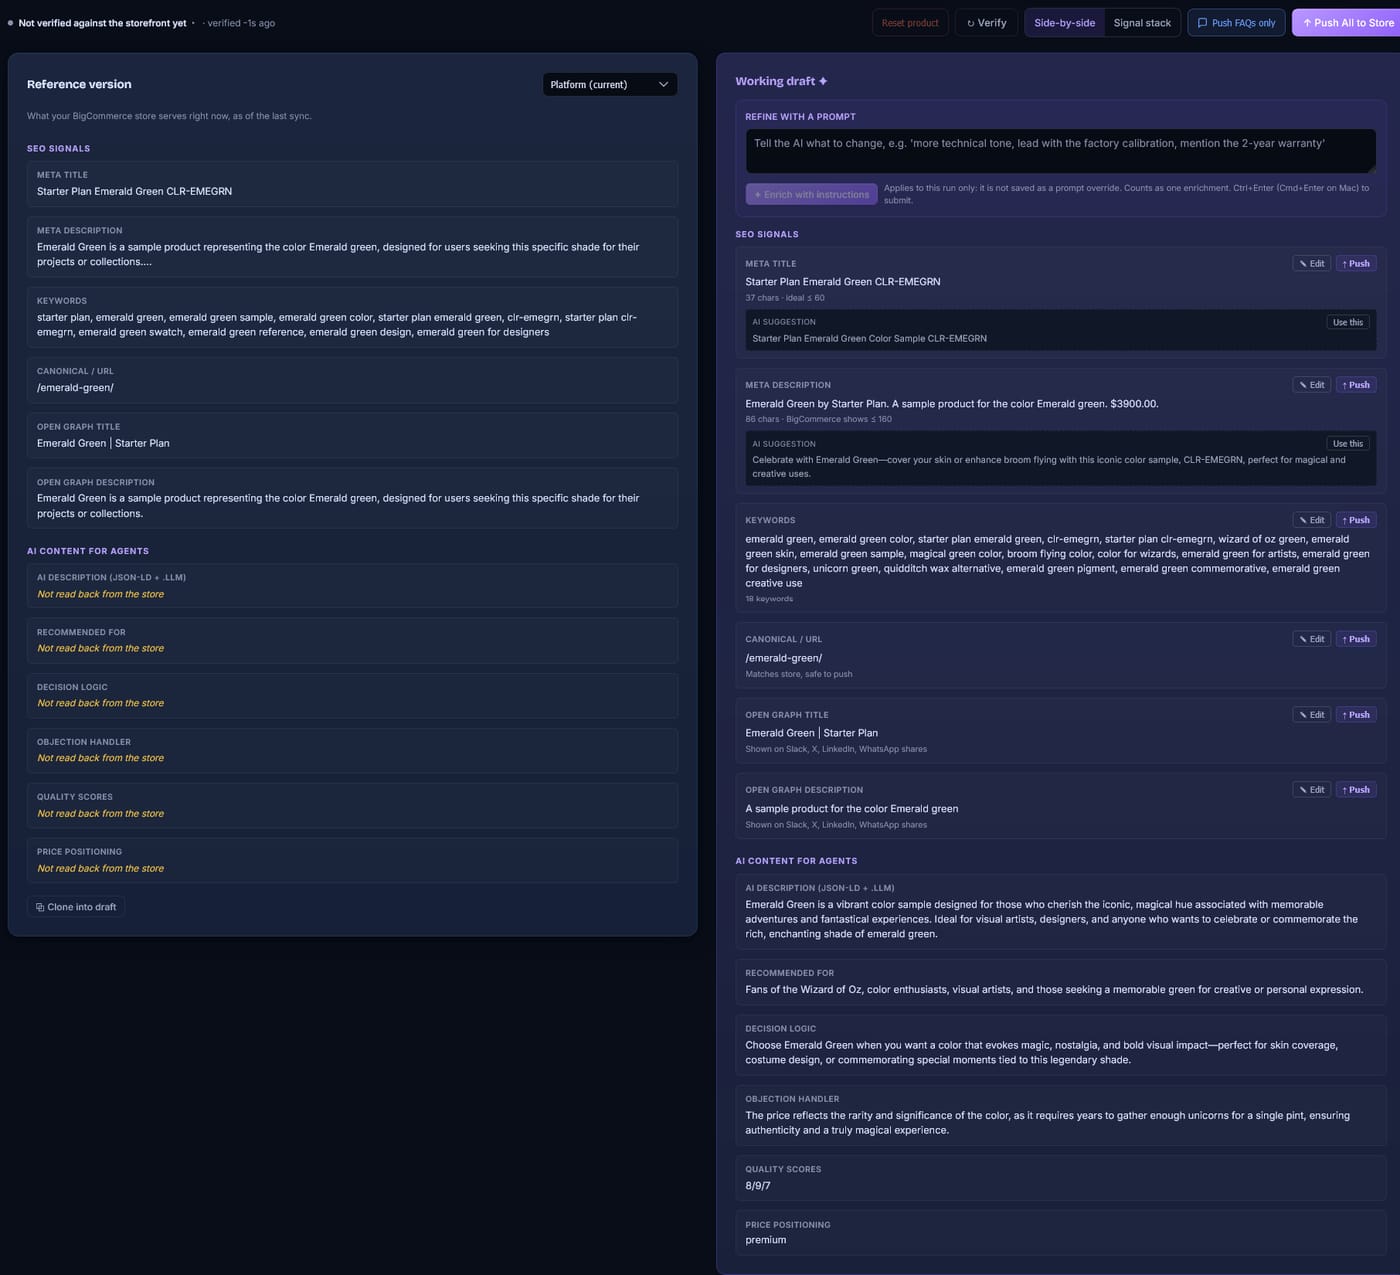Push the Meta Description to store
Screen dimensions: 1400x1275
point(1356,385)
